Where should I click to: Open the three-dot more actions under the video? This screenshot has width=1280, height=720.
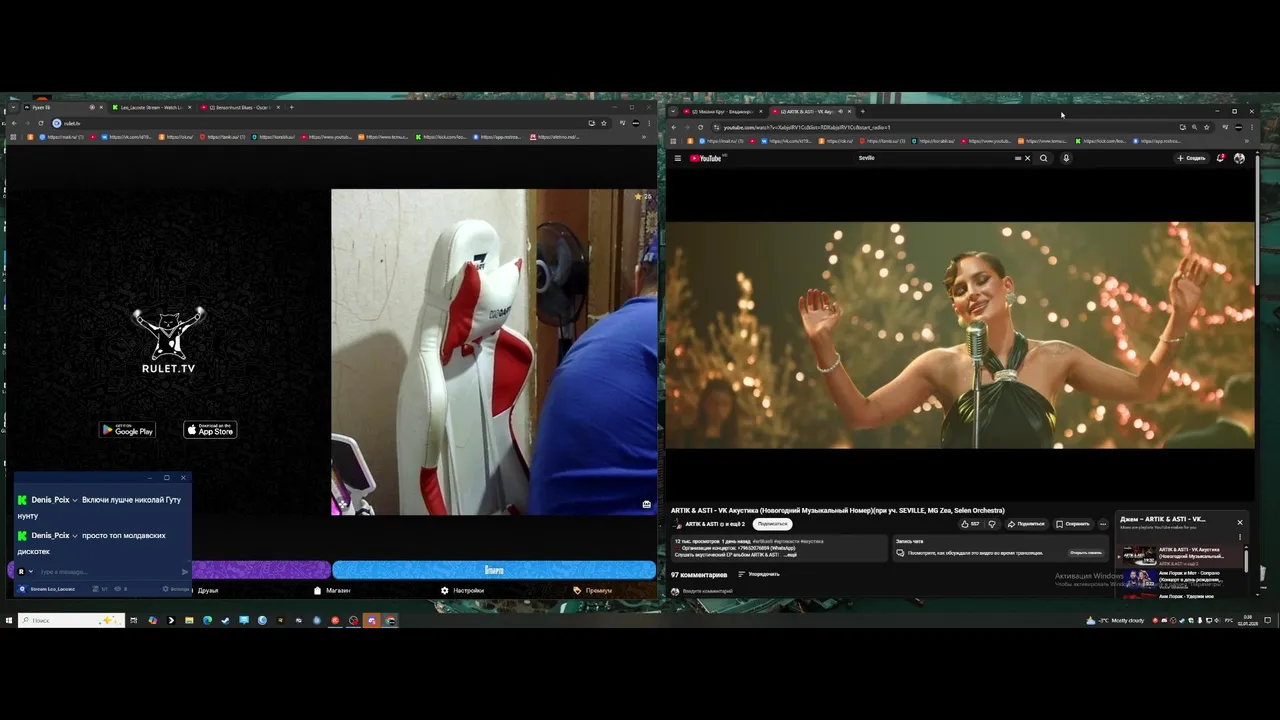(1103, 524)
